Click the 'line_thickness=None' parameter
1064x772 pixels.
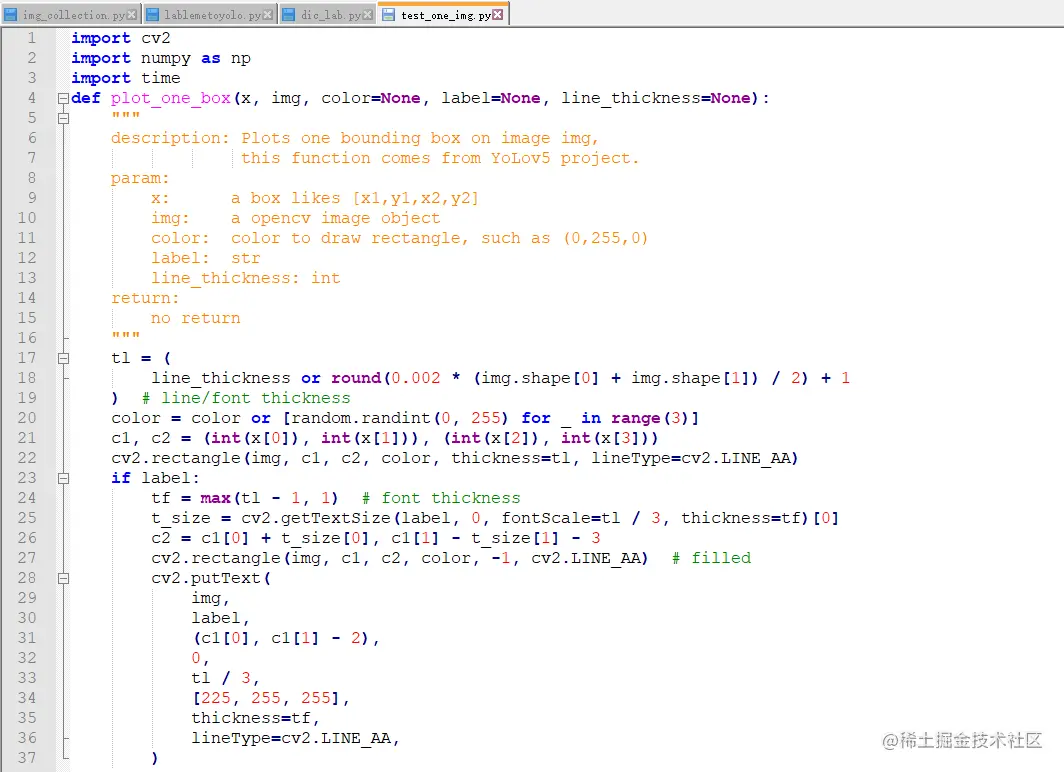656,98
